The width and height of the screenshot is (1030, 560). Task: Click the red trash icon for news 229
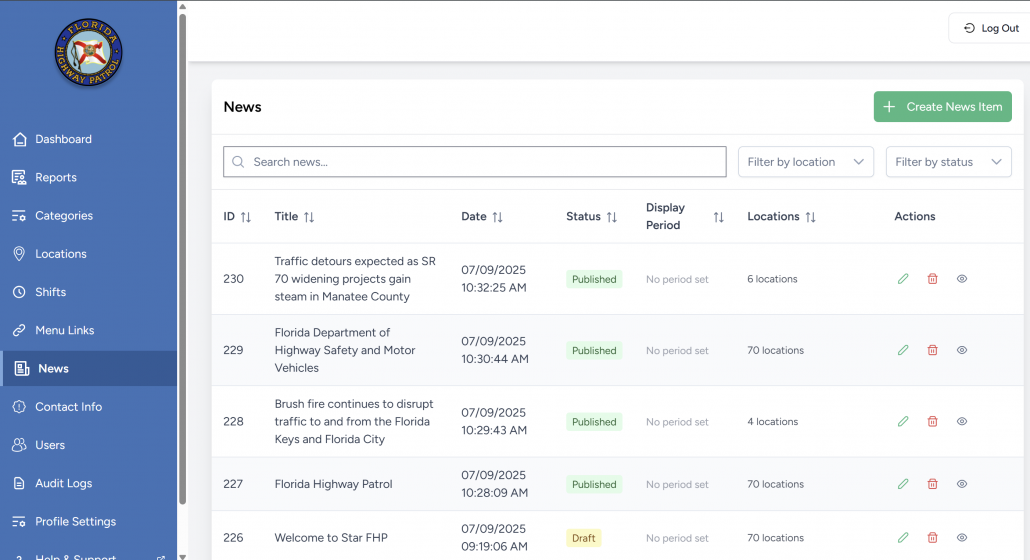[932, 350]
